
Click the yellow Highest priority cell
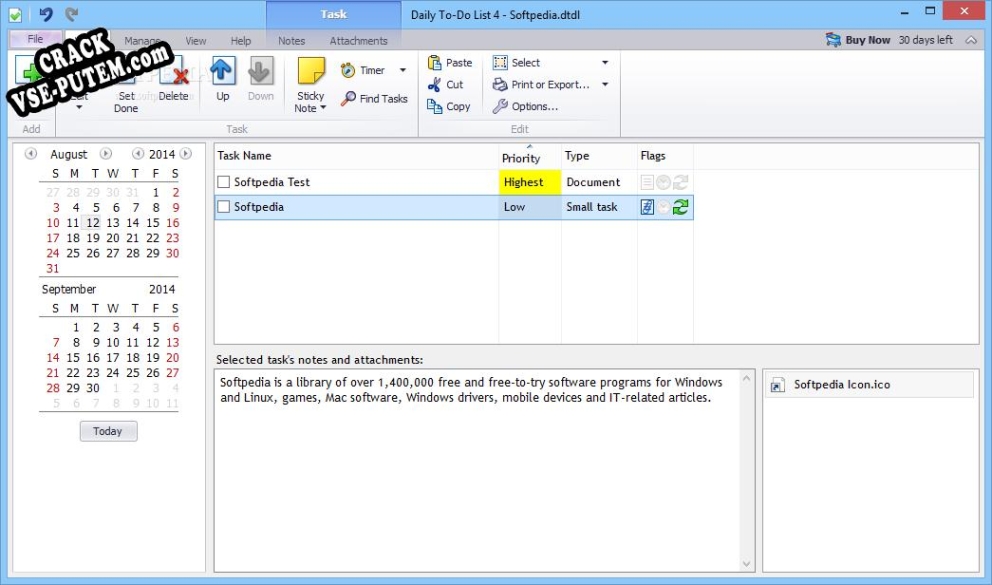[530, 182]
